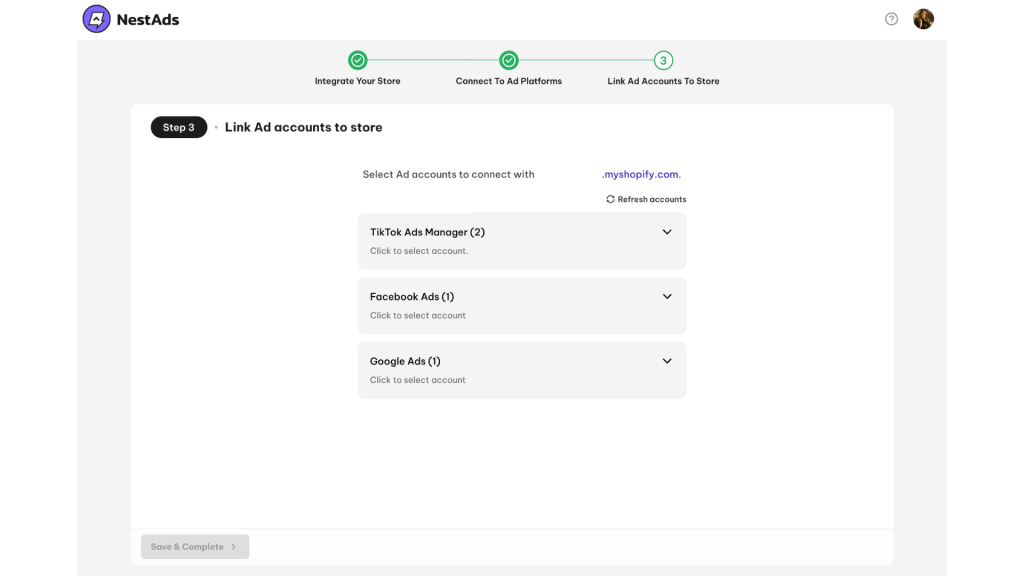The image size is (1024, 576).
Task: Click the Connect To Ad Platforms checkmark
Action: [x=509, y=60]
